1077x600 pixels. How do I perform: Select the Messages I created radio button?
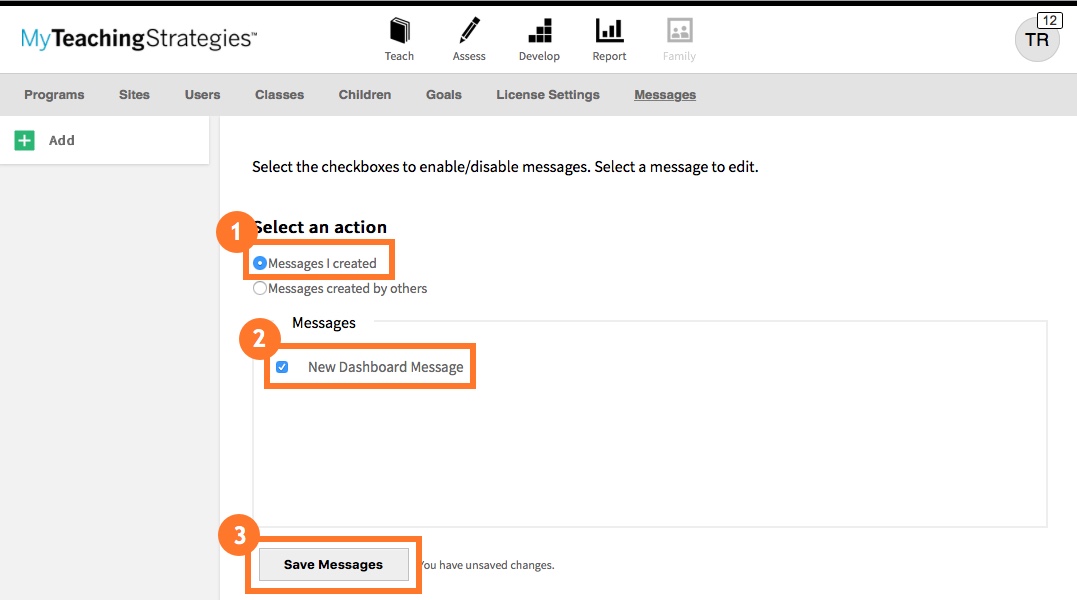click(x=260, y=263)
